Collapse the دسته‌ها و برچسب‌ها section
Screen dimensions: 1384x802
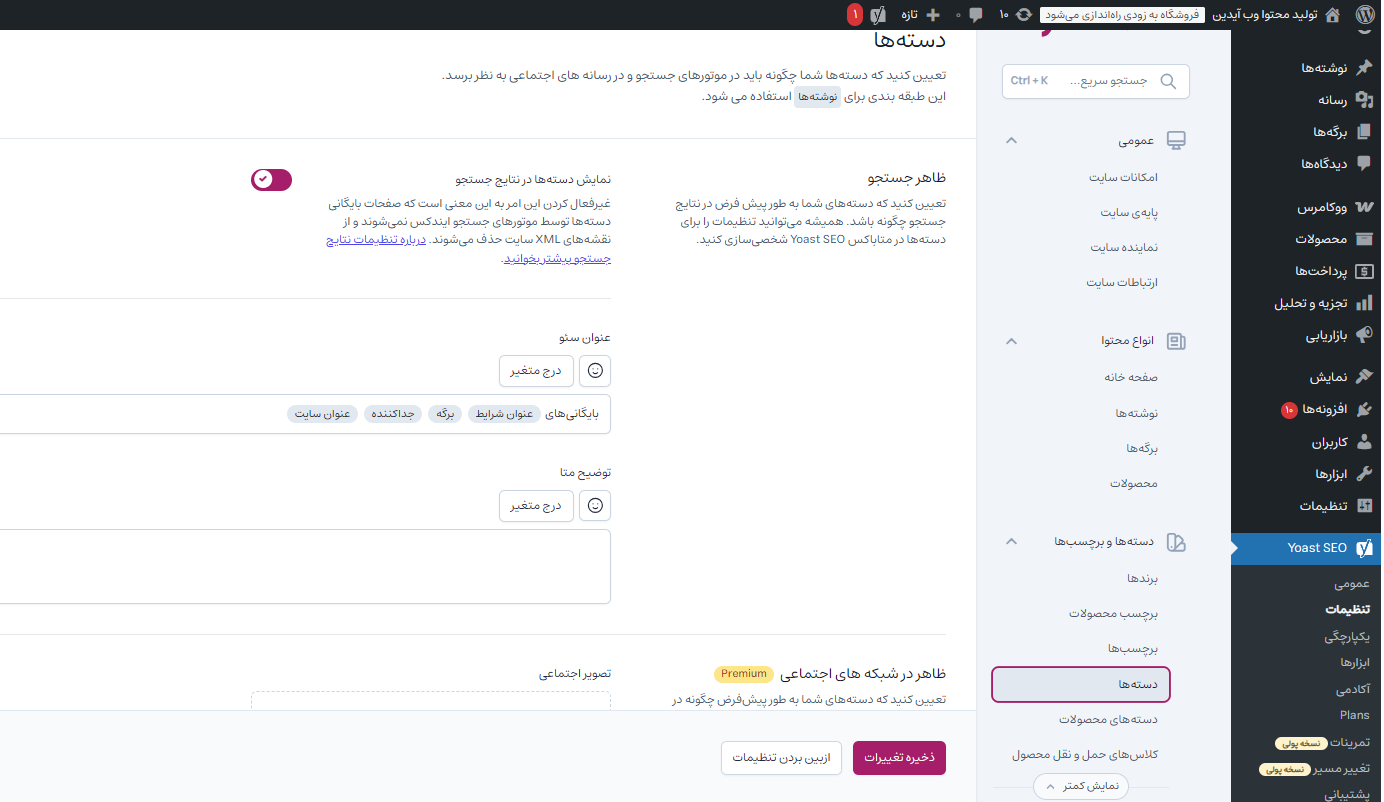(1011, 542)
